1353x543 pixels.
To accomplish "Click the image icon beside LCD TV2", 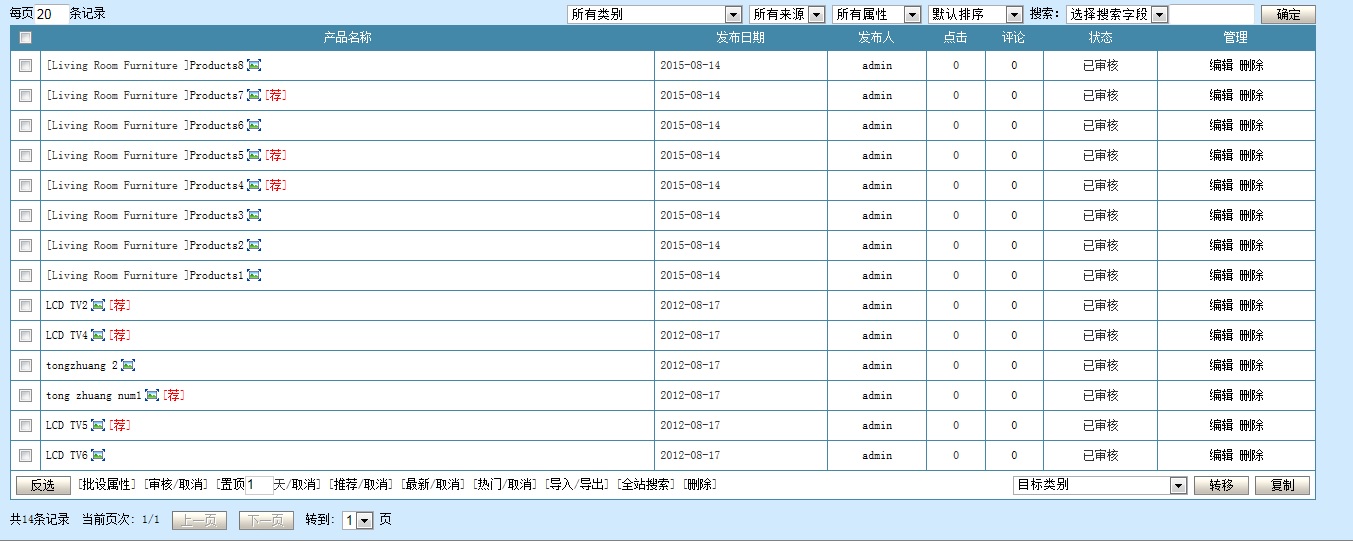I will (98, 306).
